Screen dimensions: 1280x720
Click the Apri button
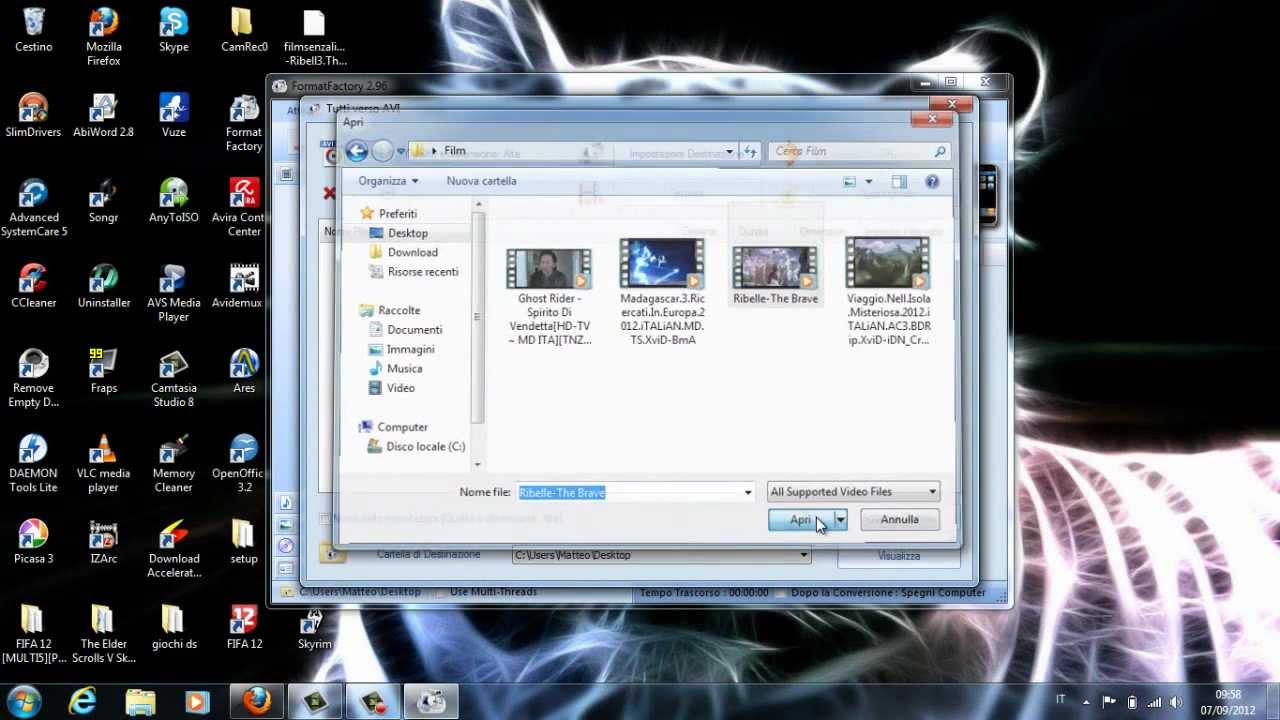coord(801,520)
